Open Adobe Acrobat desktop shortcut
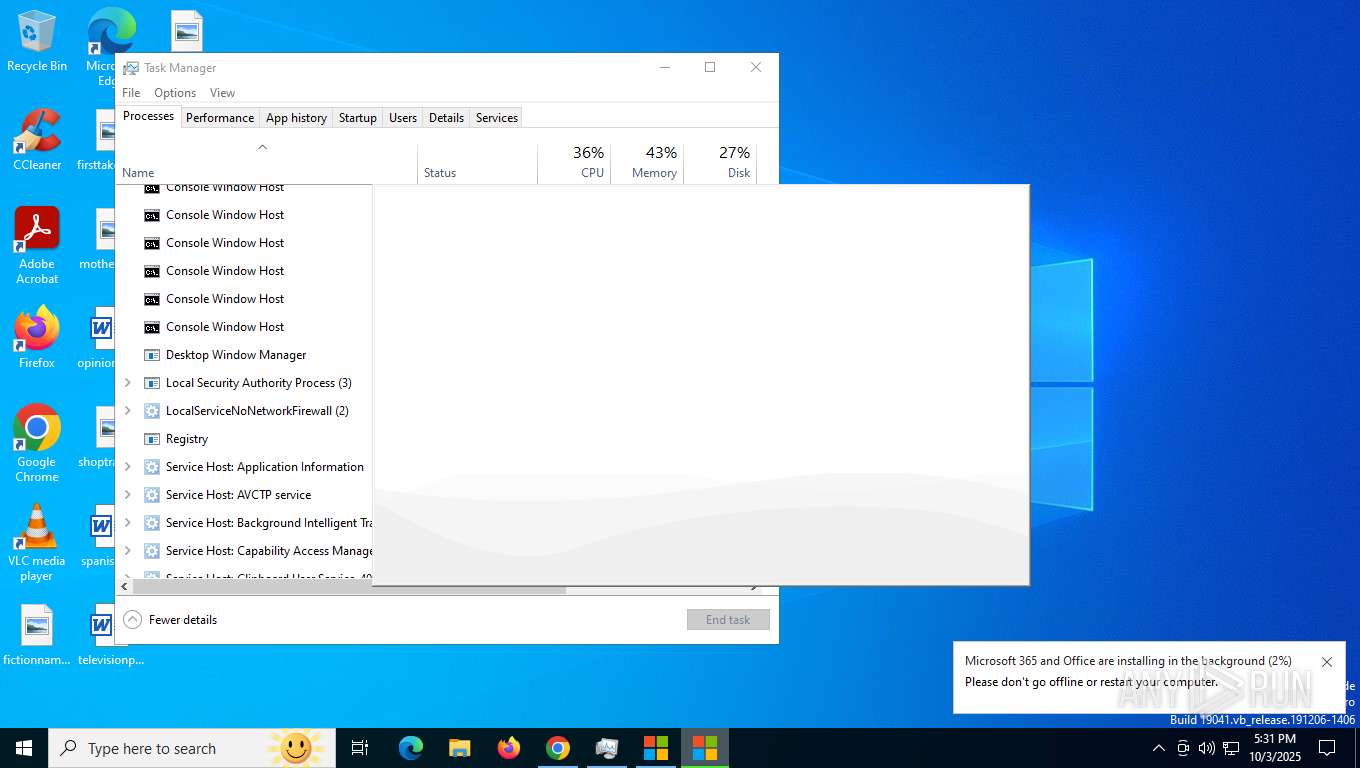 click(37, 245)
